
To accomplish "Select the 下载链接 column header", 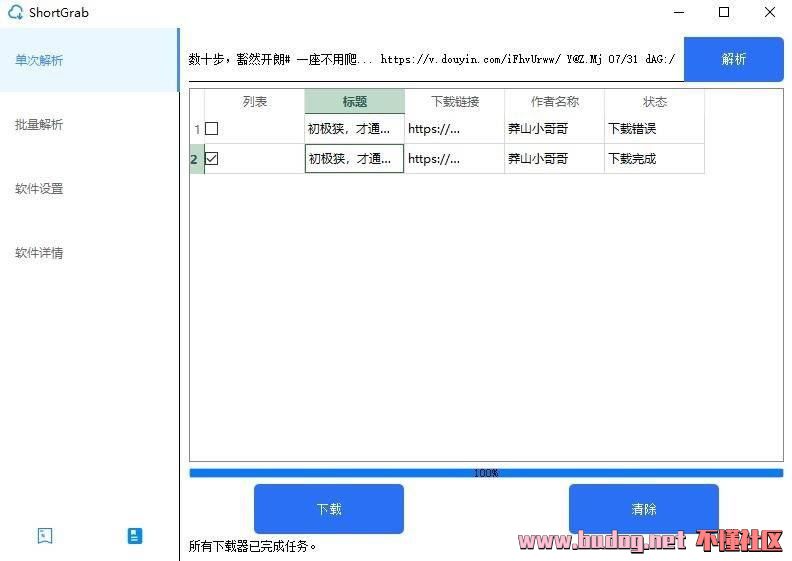I will tap(455, 101).
